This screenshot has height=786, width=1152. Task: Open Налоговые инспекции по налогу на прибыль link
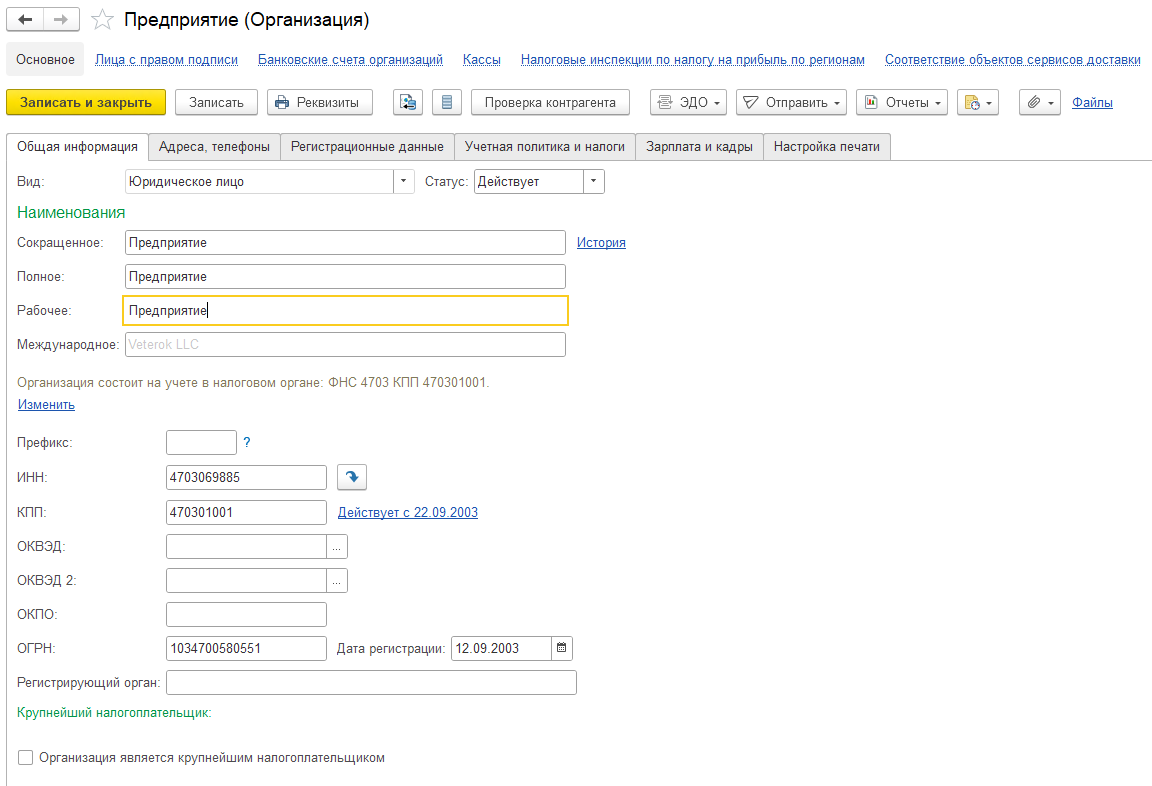tap(693, 60)
